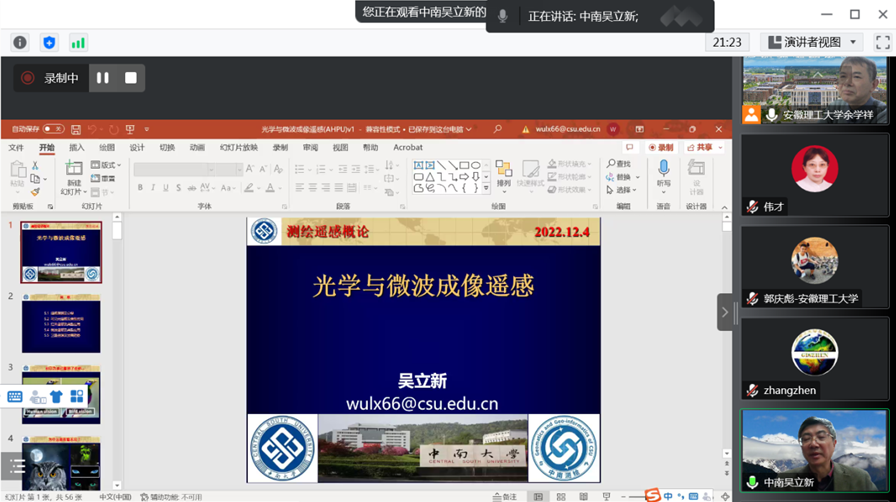Enter full screen mode icon
896x502 pixels.
(882, 42)
